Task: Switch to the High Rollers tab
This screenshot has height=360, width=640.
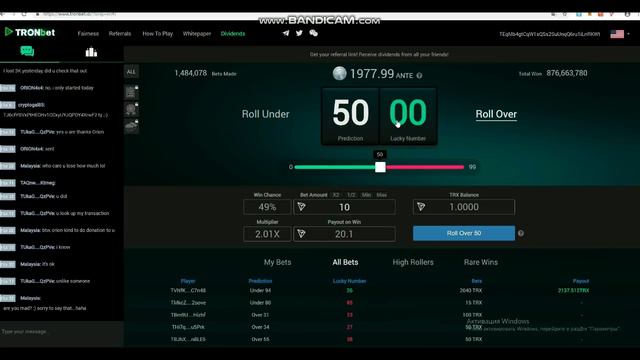Action: [x=413, y=262]
